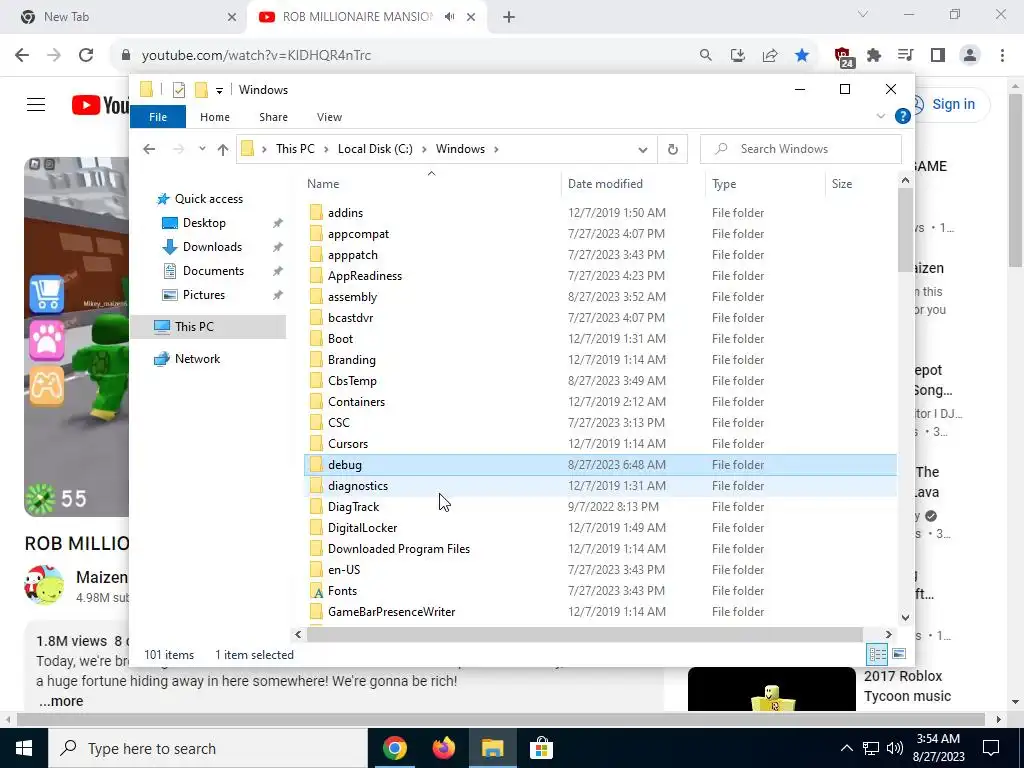Click the share page icon in Chrome
This screenshot has height=768, width=1024.
(770, 55)
